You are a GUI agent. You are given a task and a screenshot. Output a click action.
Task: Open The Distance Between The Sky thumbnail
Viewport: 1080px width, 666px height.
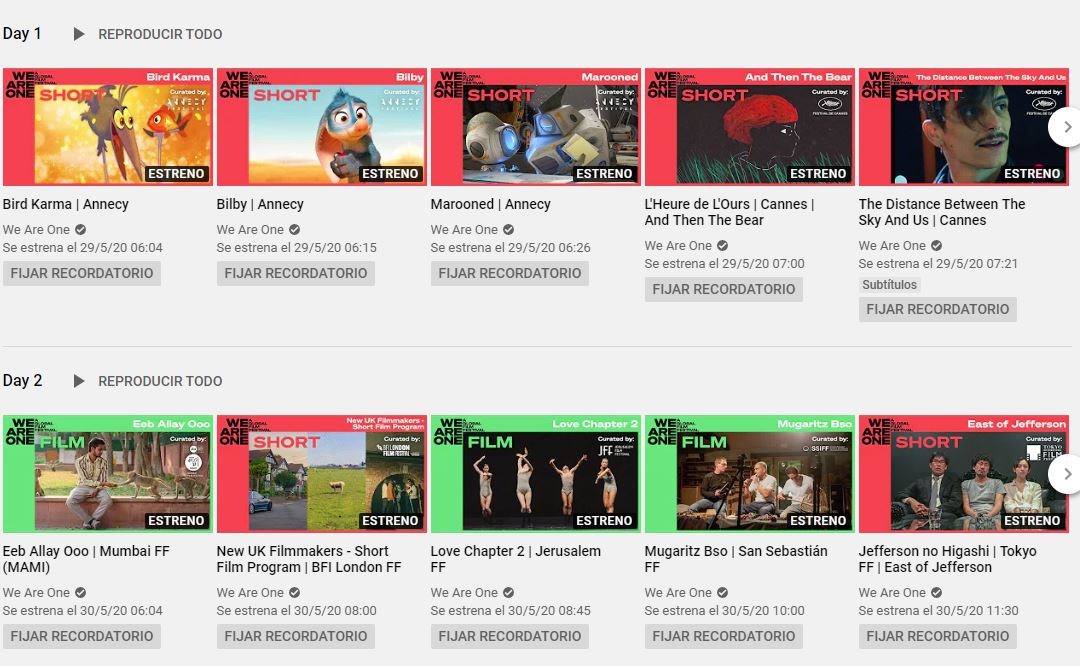(964, 127)
